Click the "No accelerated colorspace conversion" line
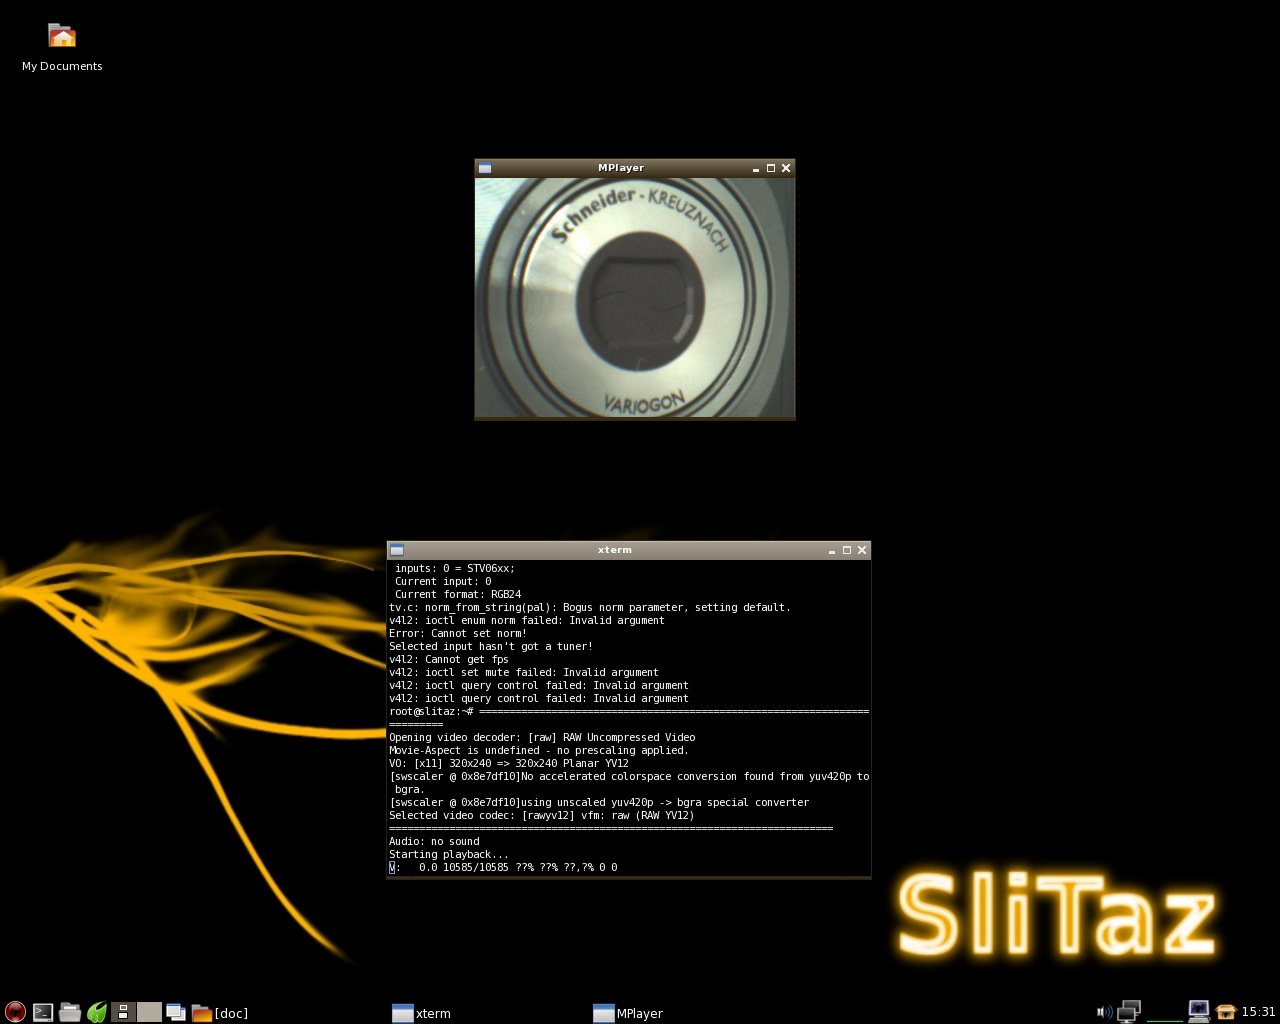 (629, 776)
